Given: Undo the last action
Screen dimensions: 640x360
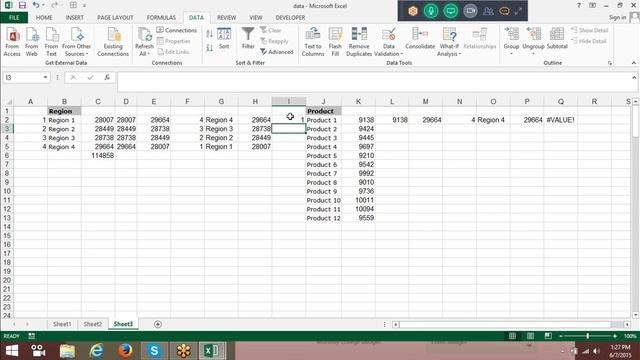Looking at the screenshot, I should tap(36, 5).
